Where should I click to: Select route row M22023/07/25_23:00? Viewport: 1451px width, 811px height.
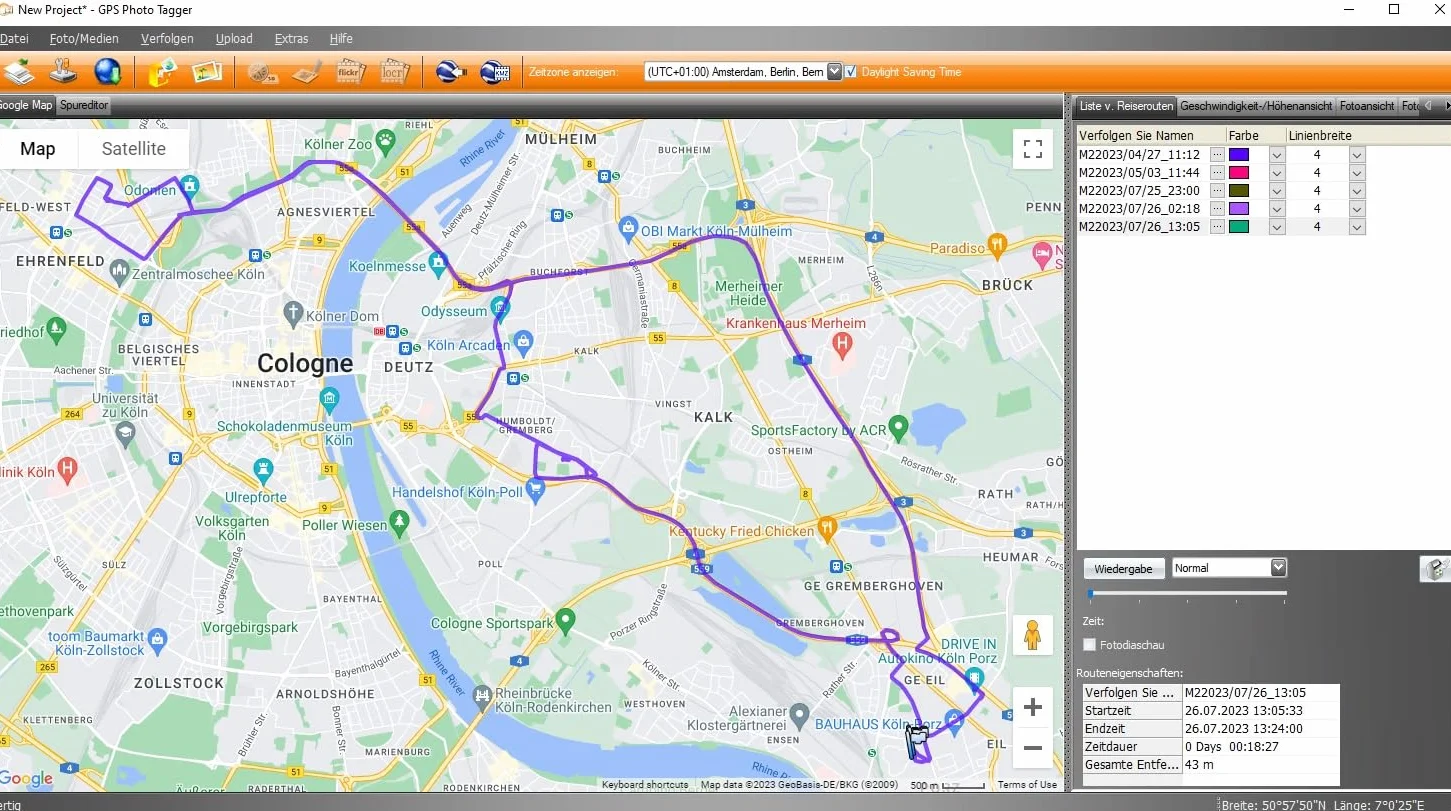(1139, 191)
